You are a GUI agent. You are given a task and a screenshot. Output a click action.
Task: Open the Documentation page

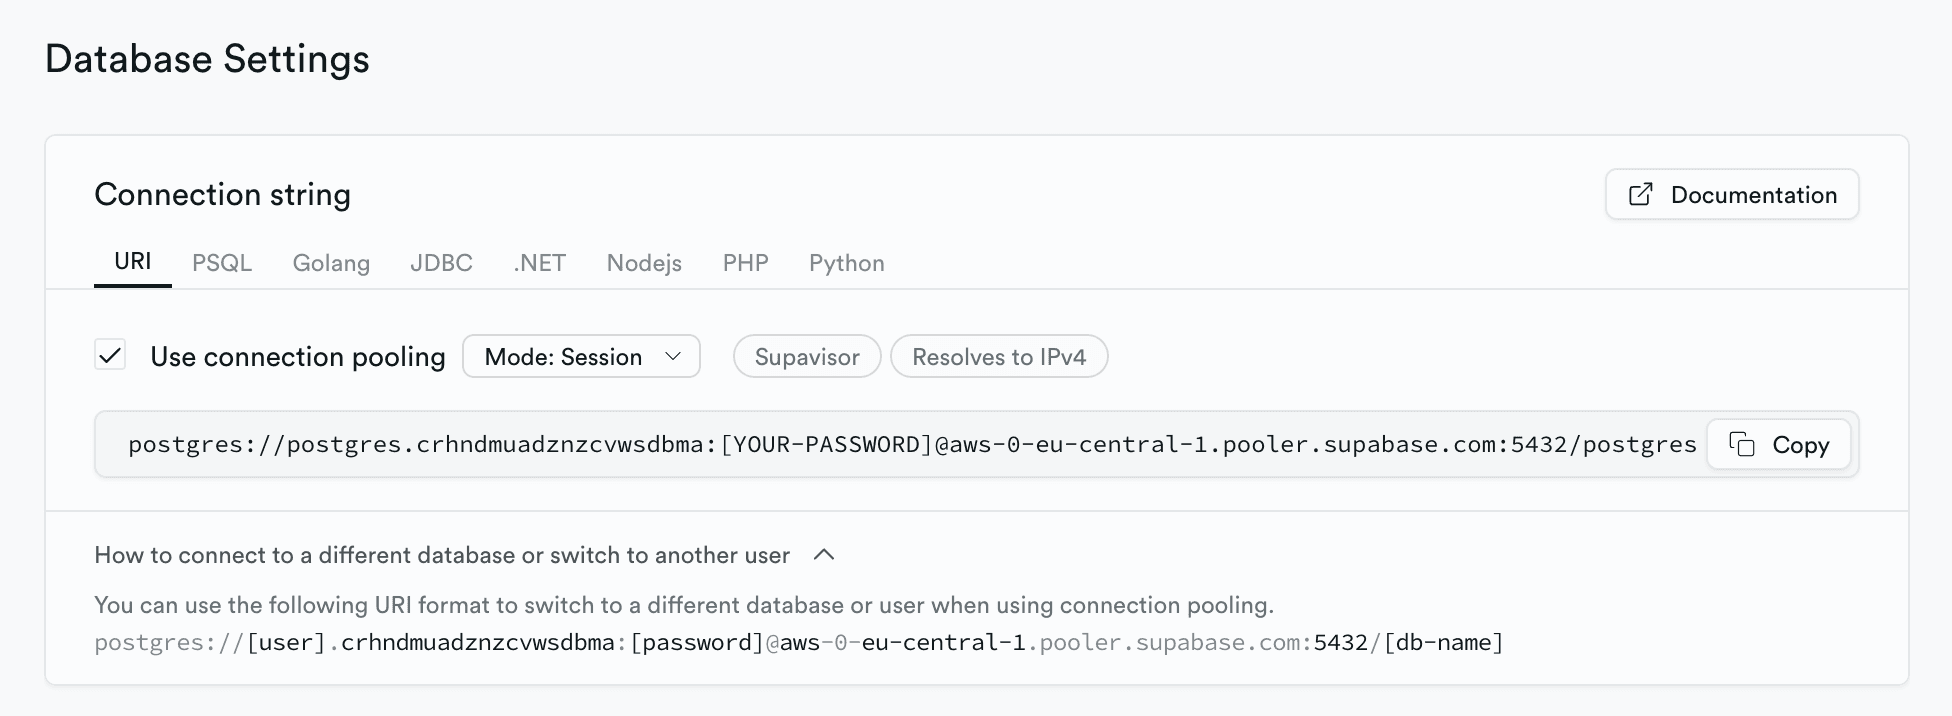(x=1732, y=194)
